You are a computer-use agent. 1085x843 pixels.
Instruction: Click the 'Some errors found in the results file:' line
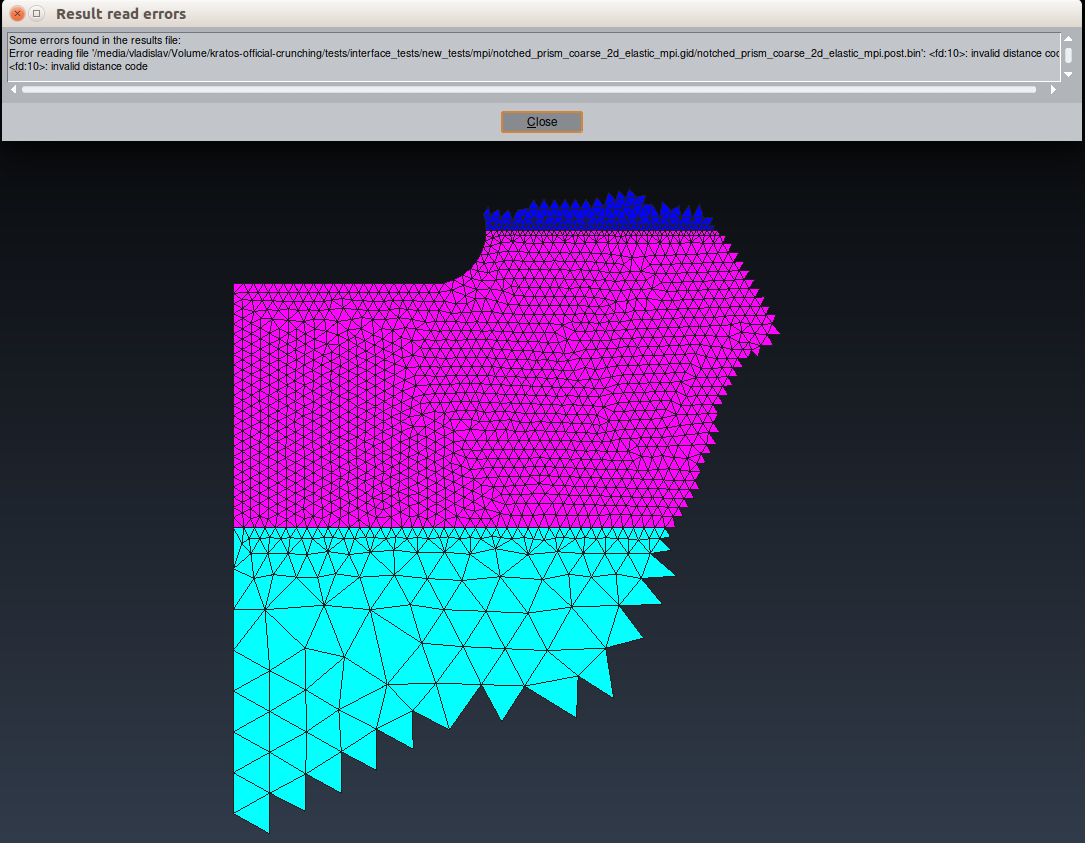95,40
